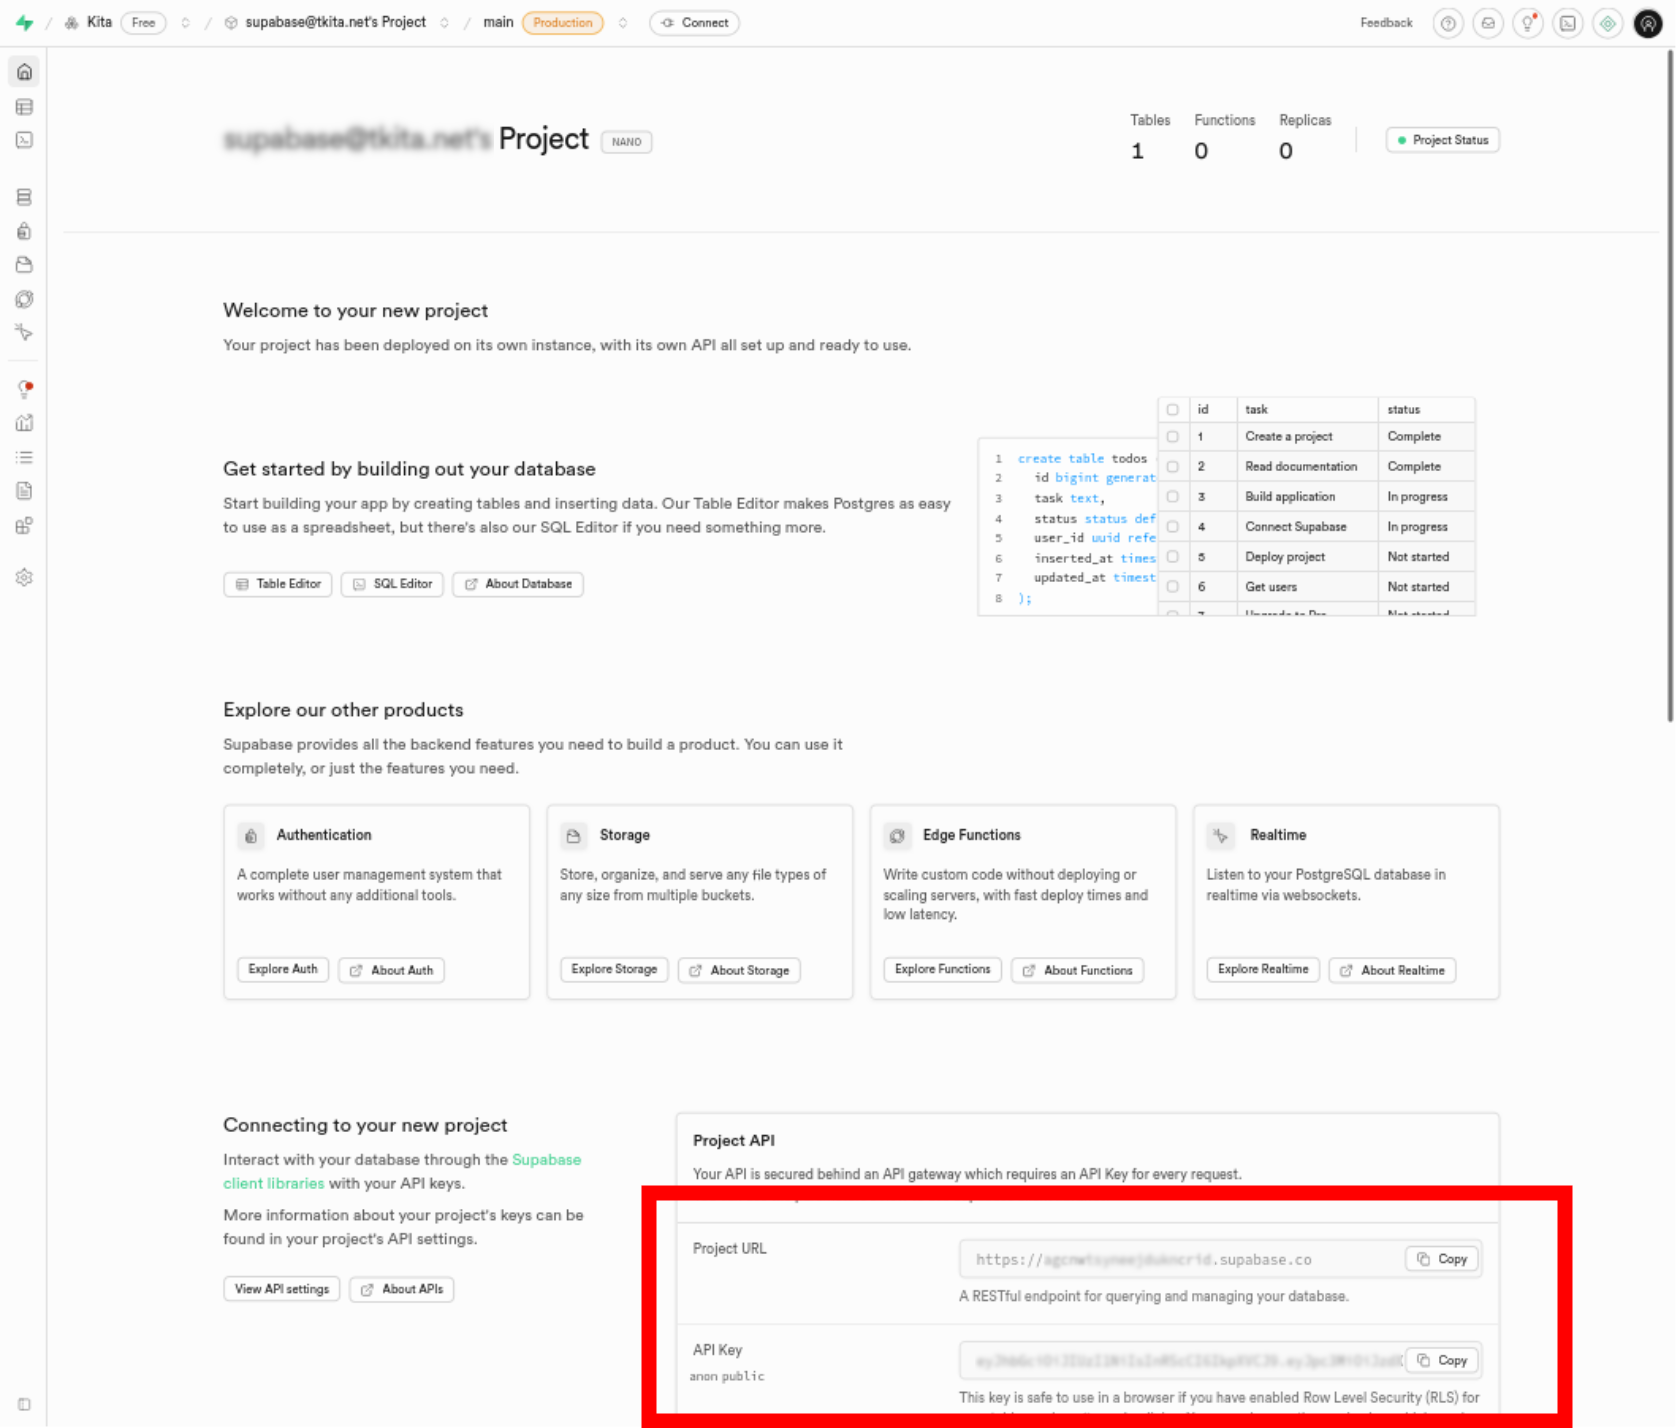
Task: Tick the checkbox for 'Build application' row
Action: click(x=1172, y=497)
